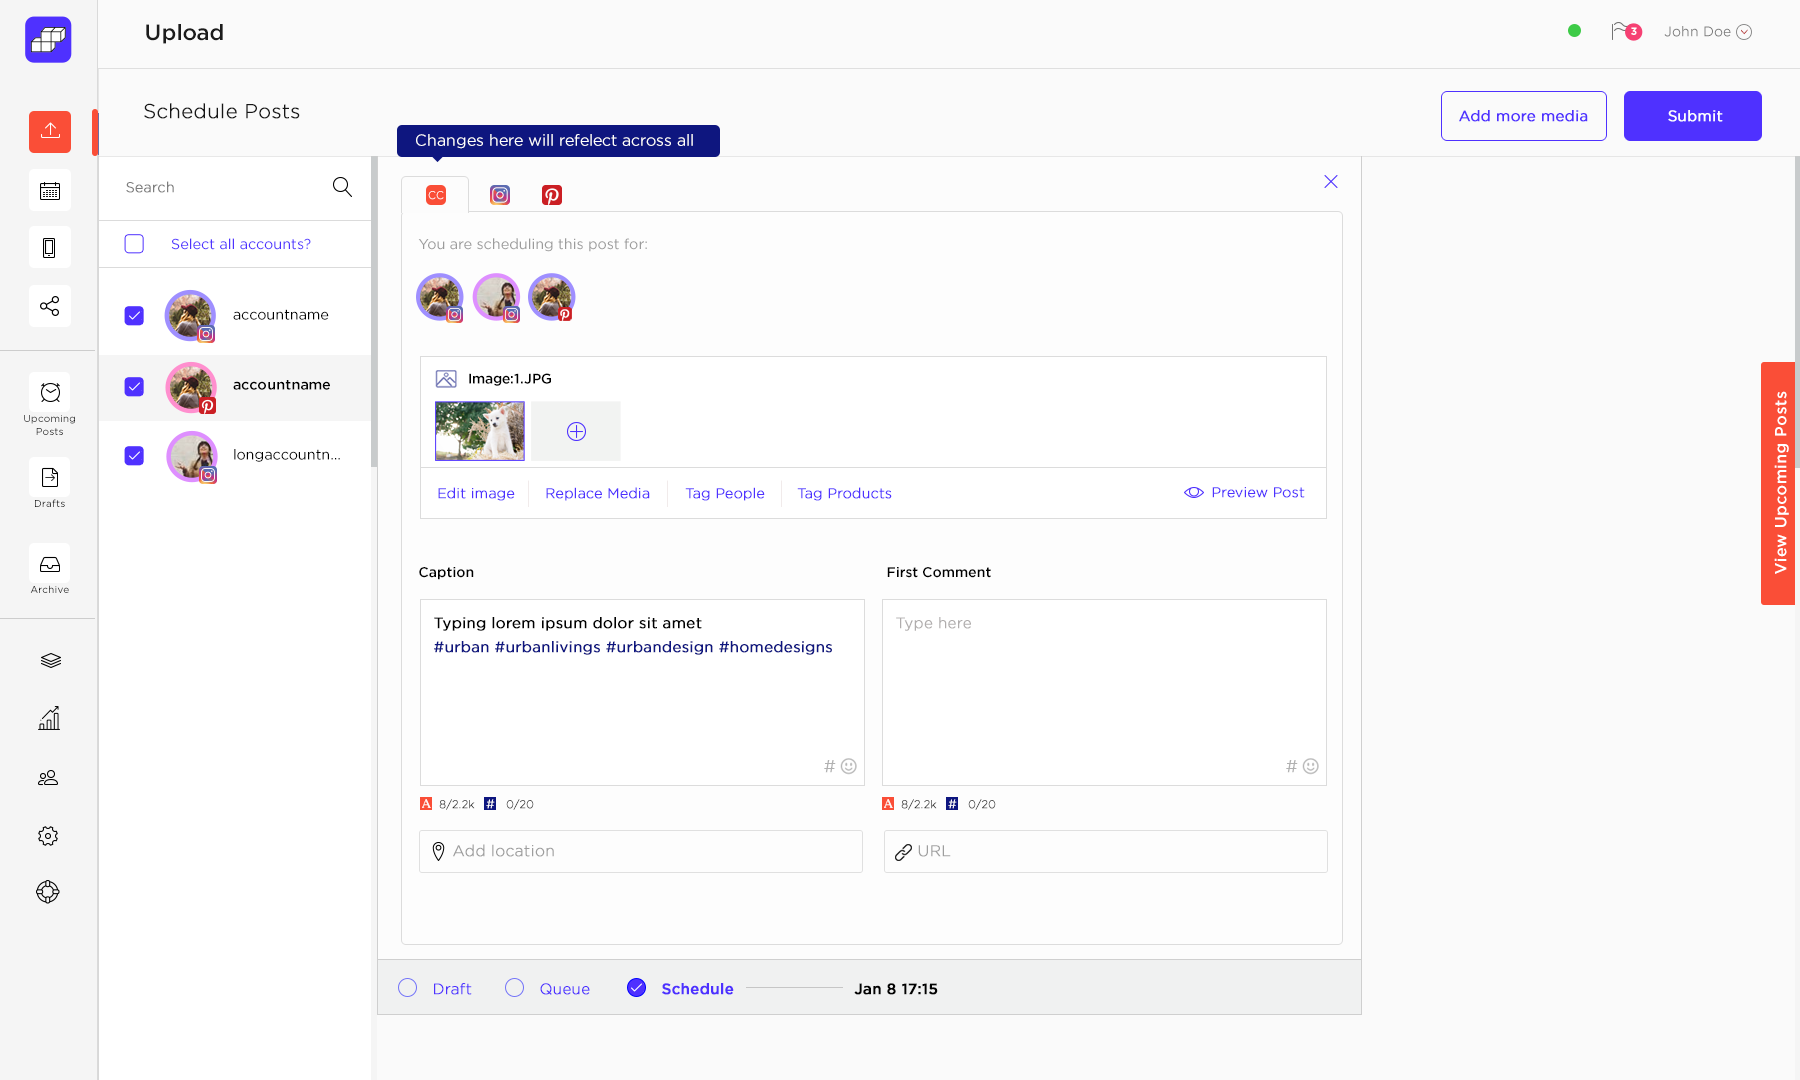Click the search magnifier icon

coord(342,187)
